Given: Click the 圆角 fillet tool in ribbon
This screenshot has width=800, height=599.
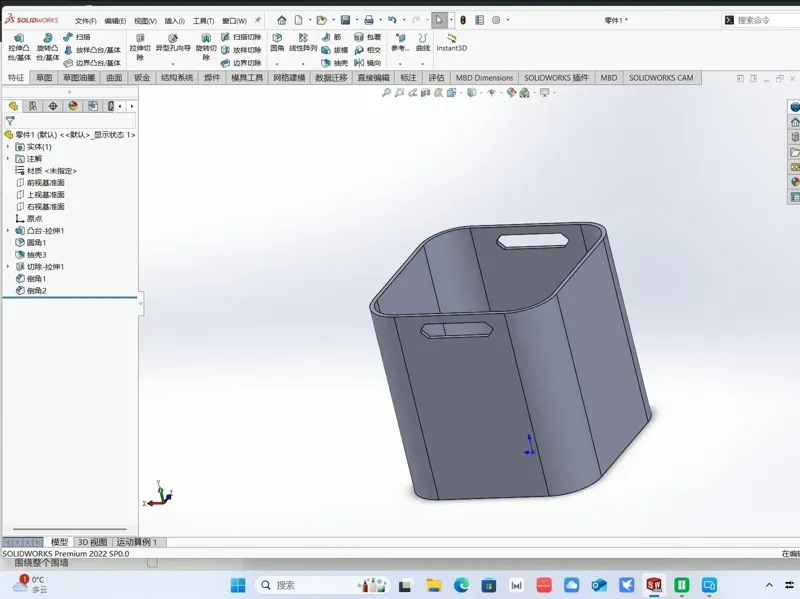Looking at the screenshot, I should (x=277, y=43).
